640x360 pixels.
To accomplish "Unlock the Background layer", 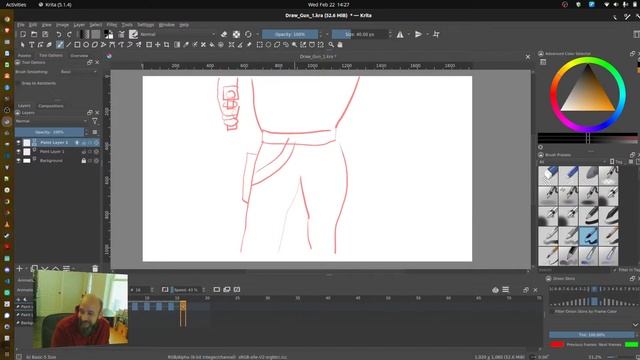I will 84,160.
